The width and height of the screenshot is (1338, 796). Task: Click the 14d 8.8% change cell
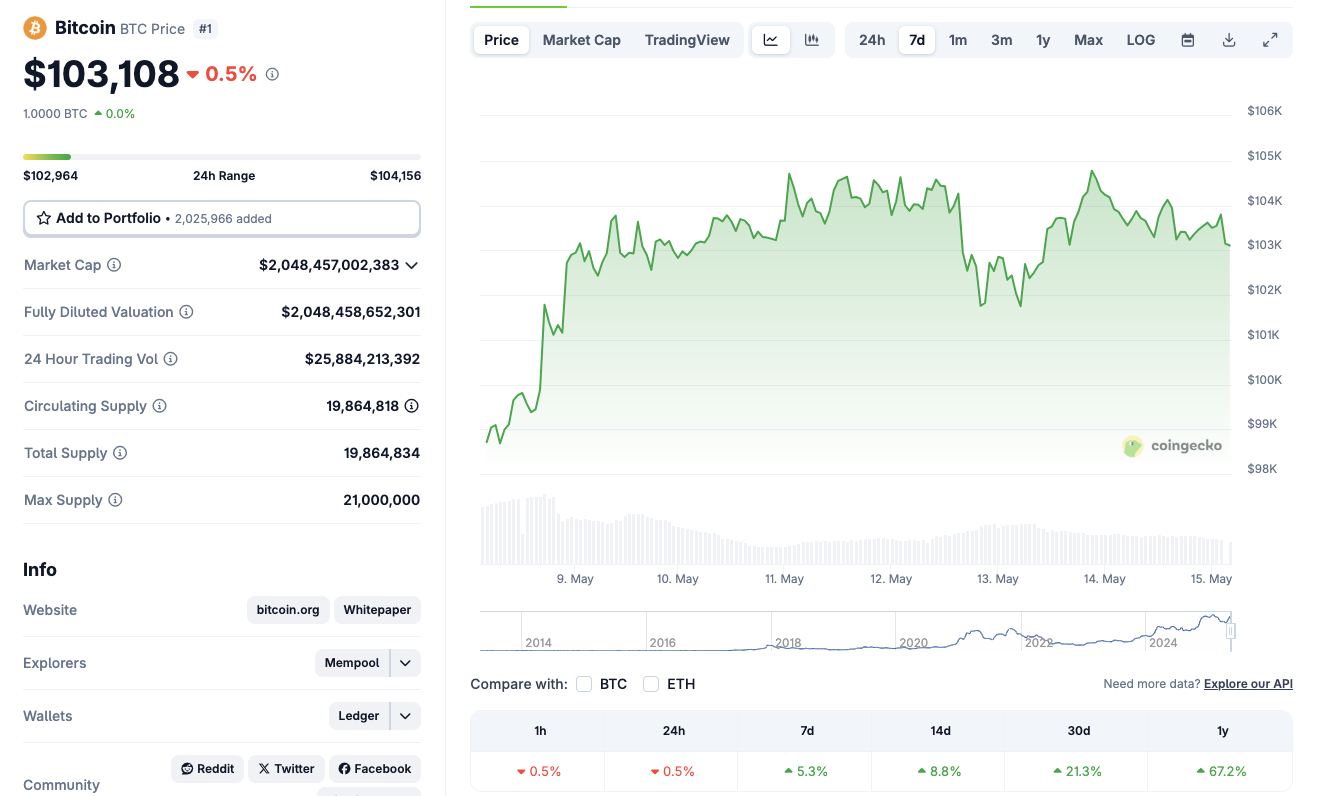tap(940, 771)
